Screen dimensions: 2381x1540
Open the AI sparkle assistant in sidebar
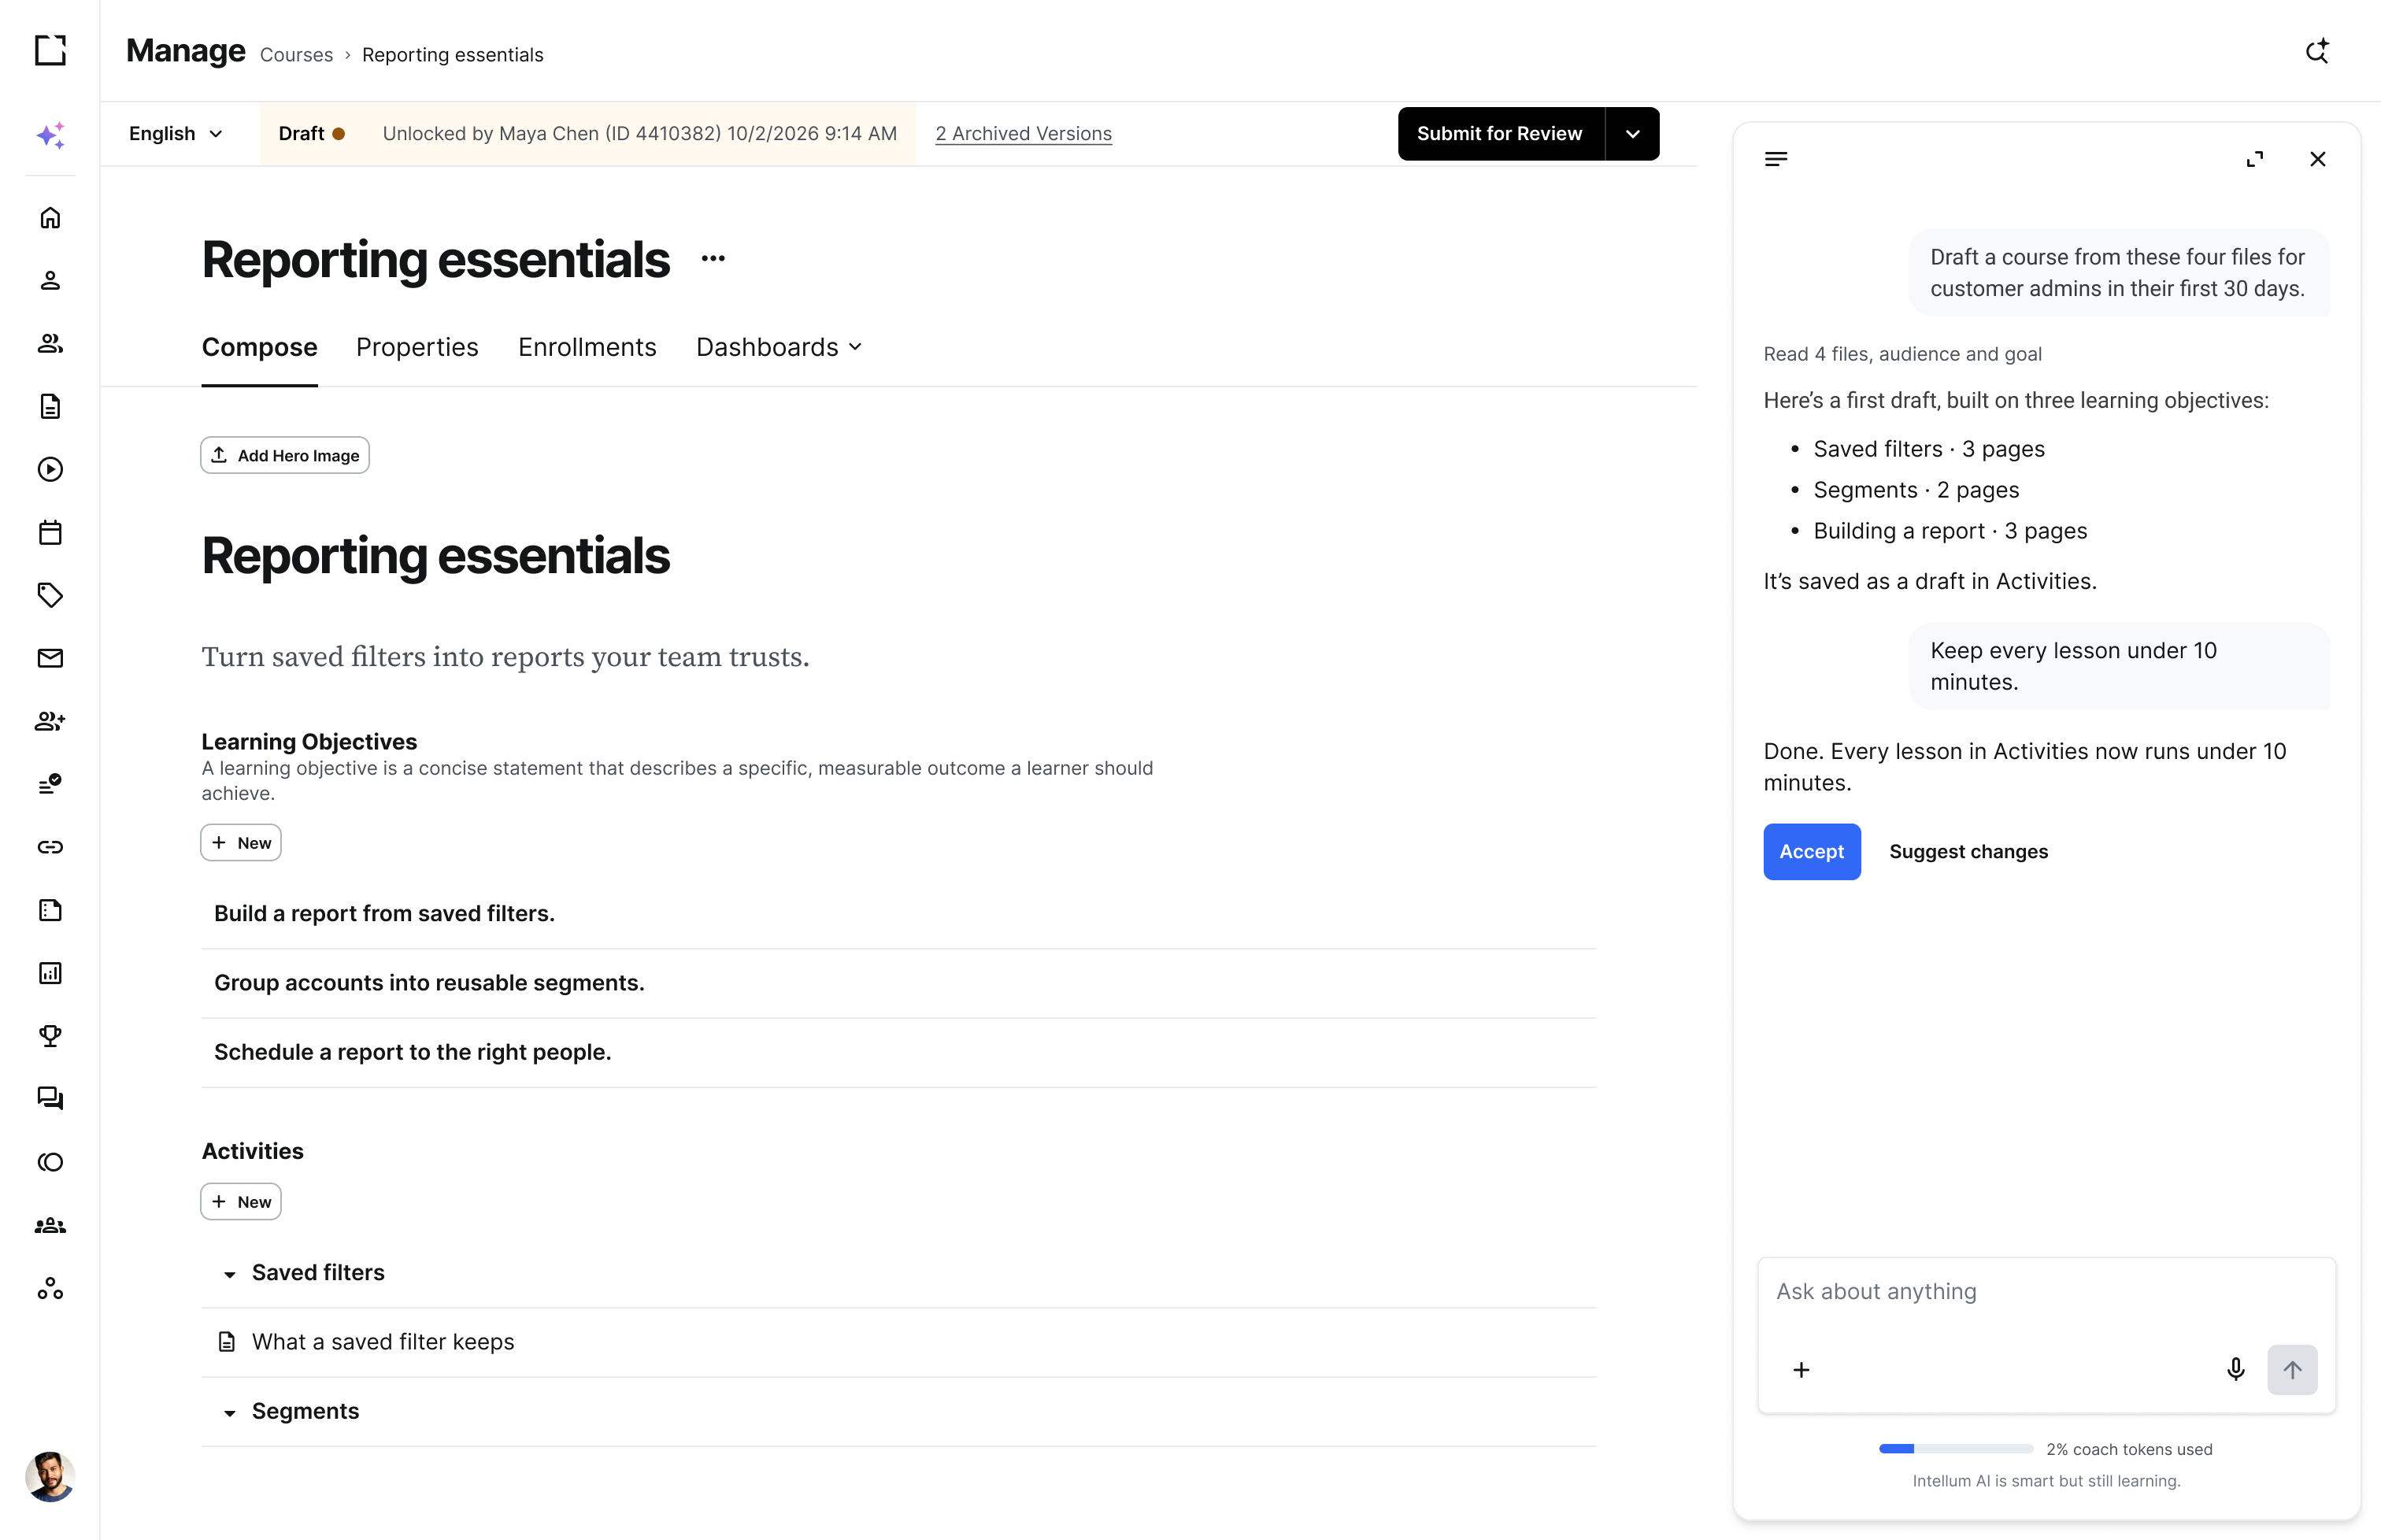click(50, 135)
